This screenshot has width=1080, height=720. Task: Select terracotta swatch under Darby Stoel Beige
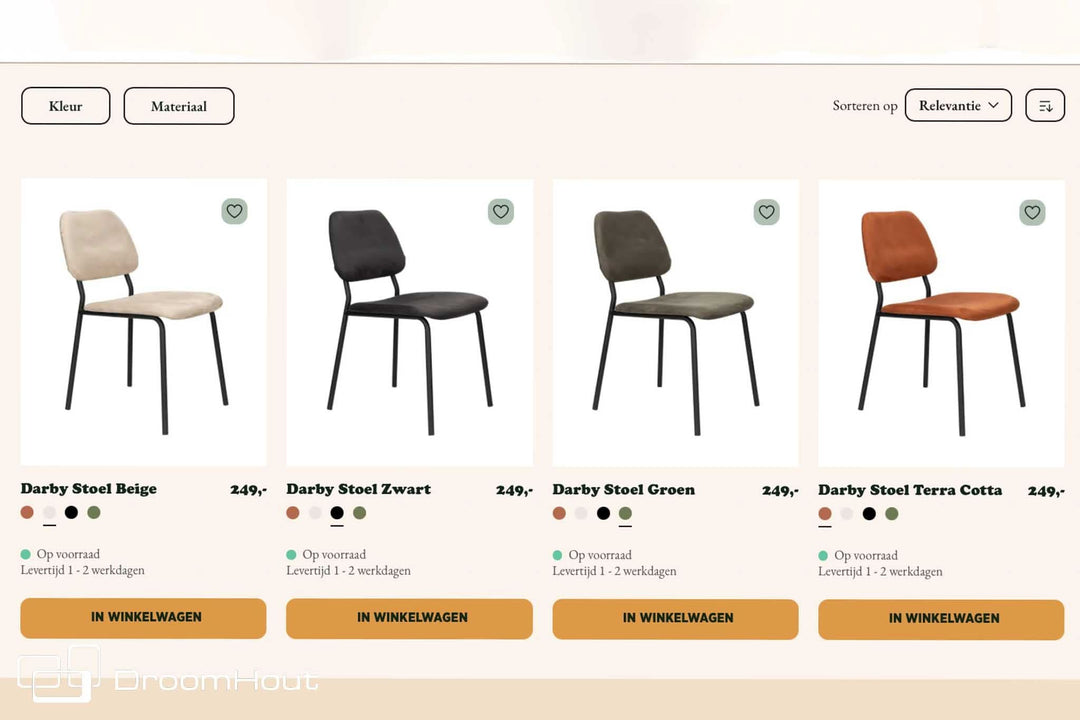tap(27, 512)
